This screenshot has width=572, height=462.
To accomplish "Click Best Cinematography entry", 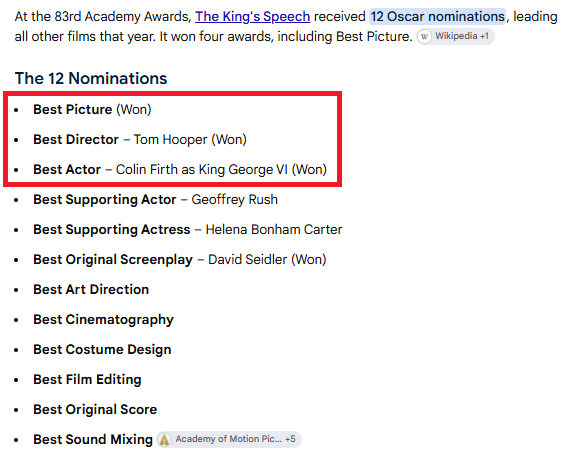I will click(x=104, y=320).
